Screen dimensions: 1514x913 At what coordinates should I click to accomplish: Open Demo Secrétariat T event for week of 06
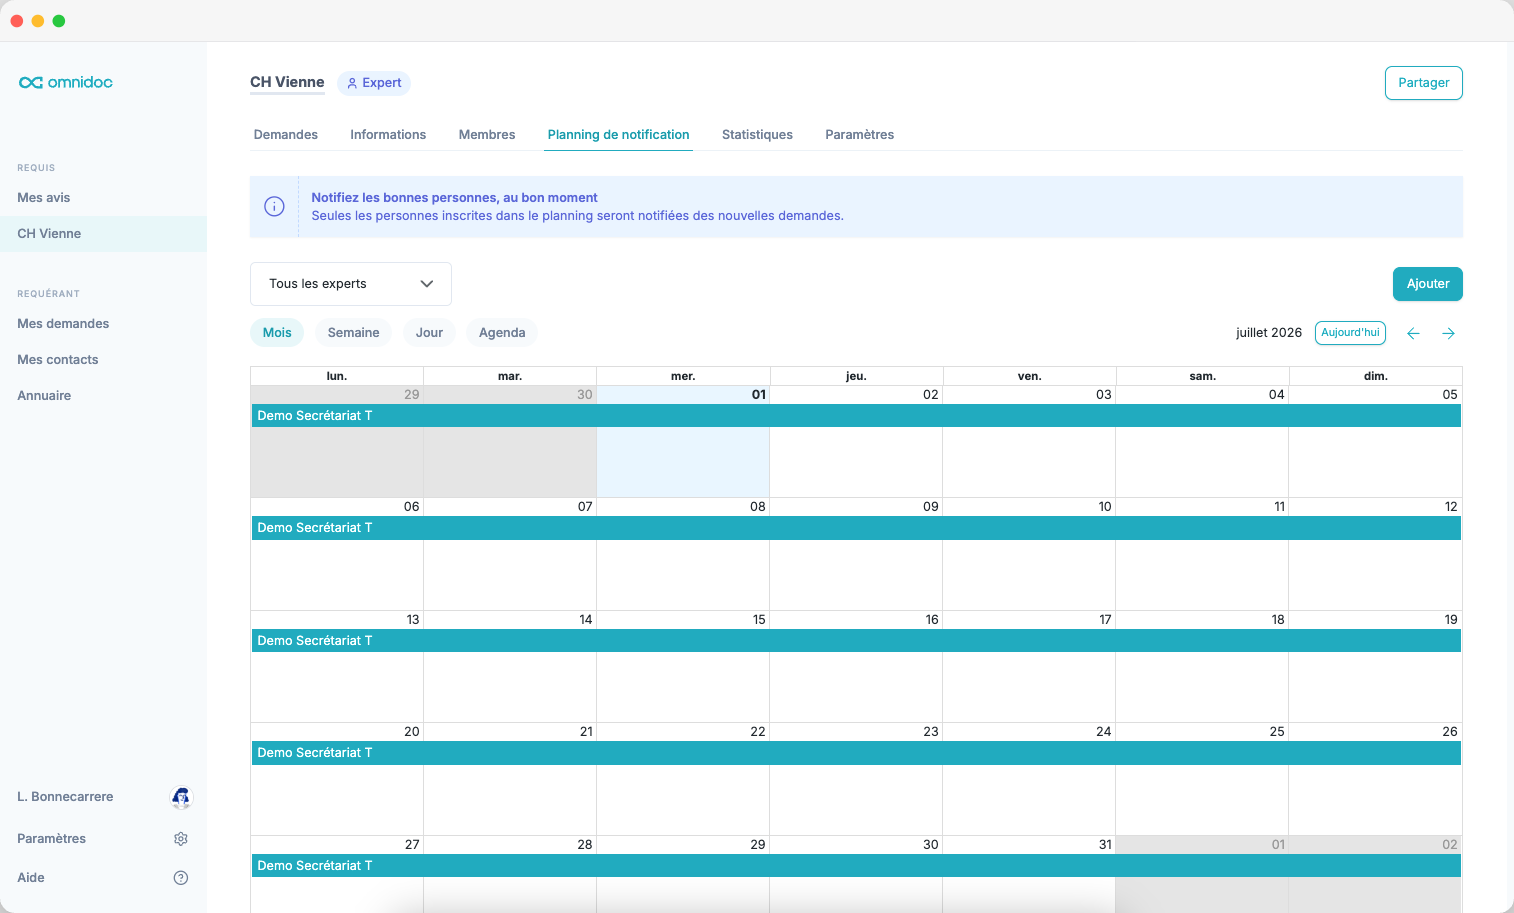click(x=856, y=528)
